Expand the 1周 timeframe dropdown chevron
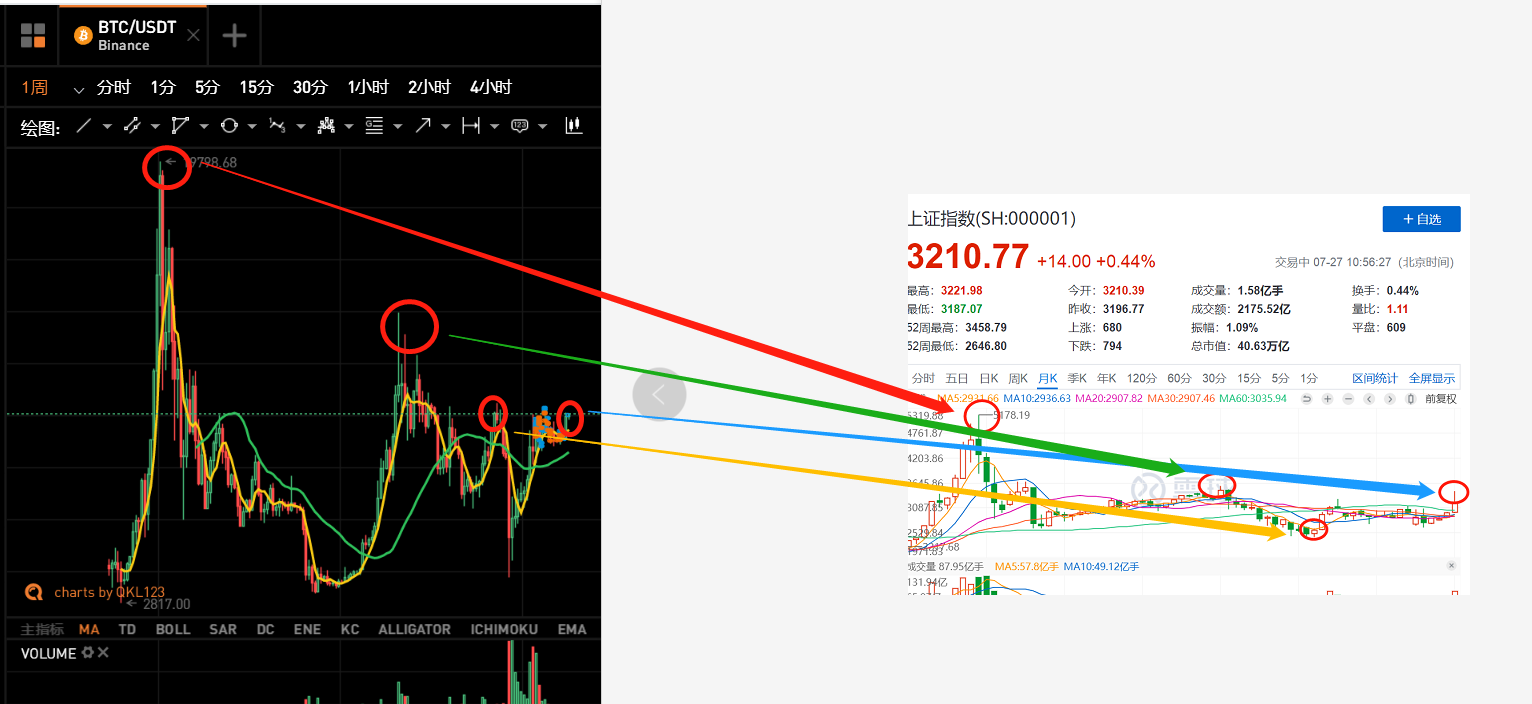The height and width of the screenshot is (704, 1532). pos(79,89)
